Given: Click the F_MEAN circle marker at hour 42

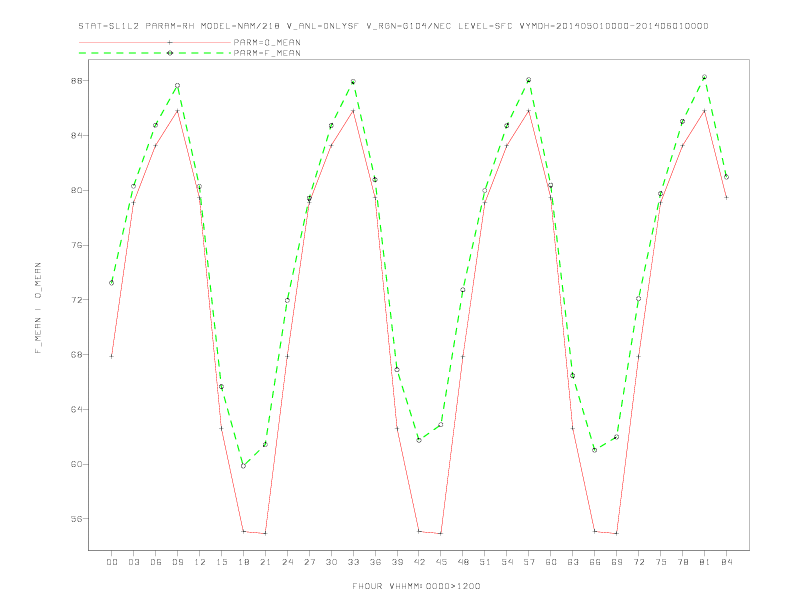Looking at the screenshot, I should pyautogui.click(x=419, y=440).
